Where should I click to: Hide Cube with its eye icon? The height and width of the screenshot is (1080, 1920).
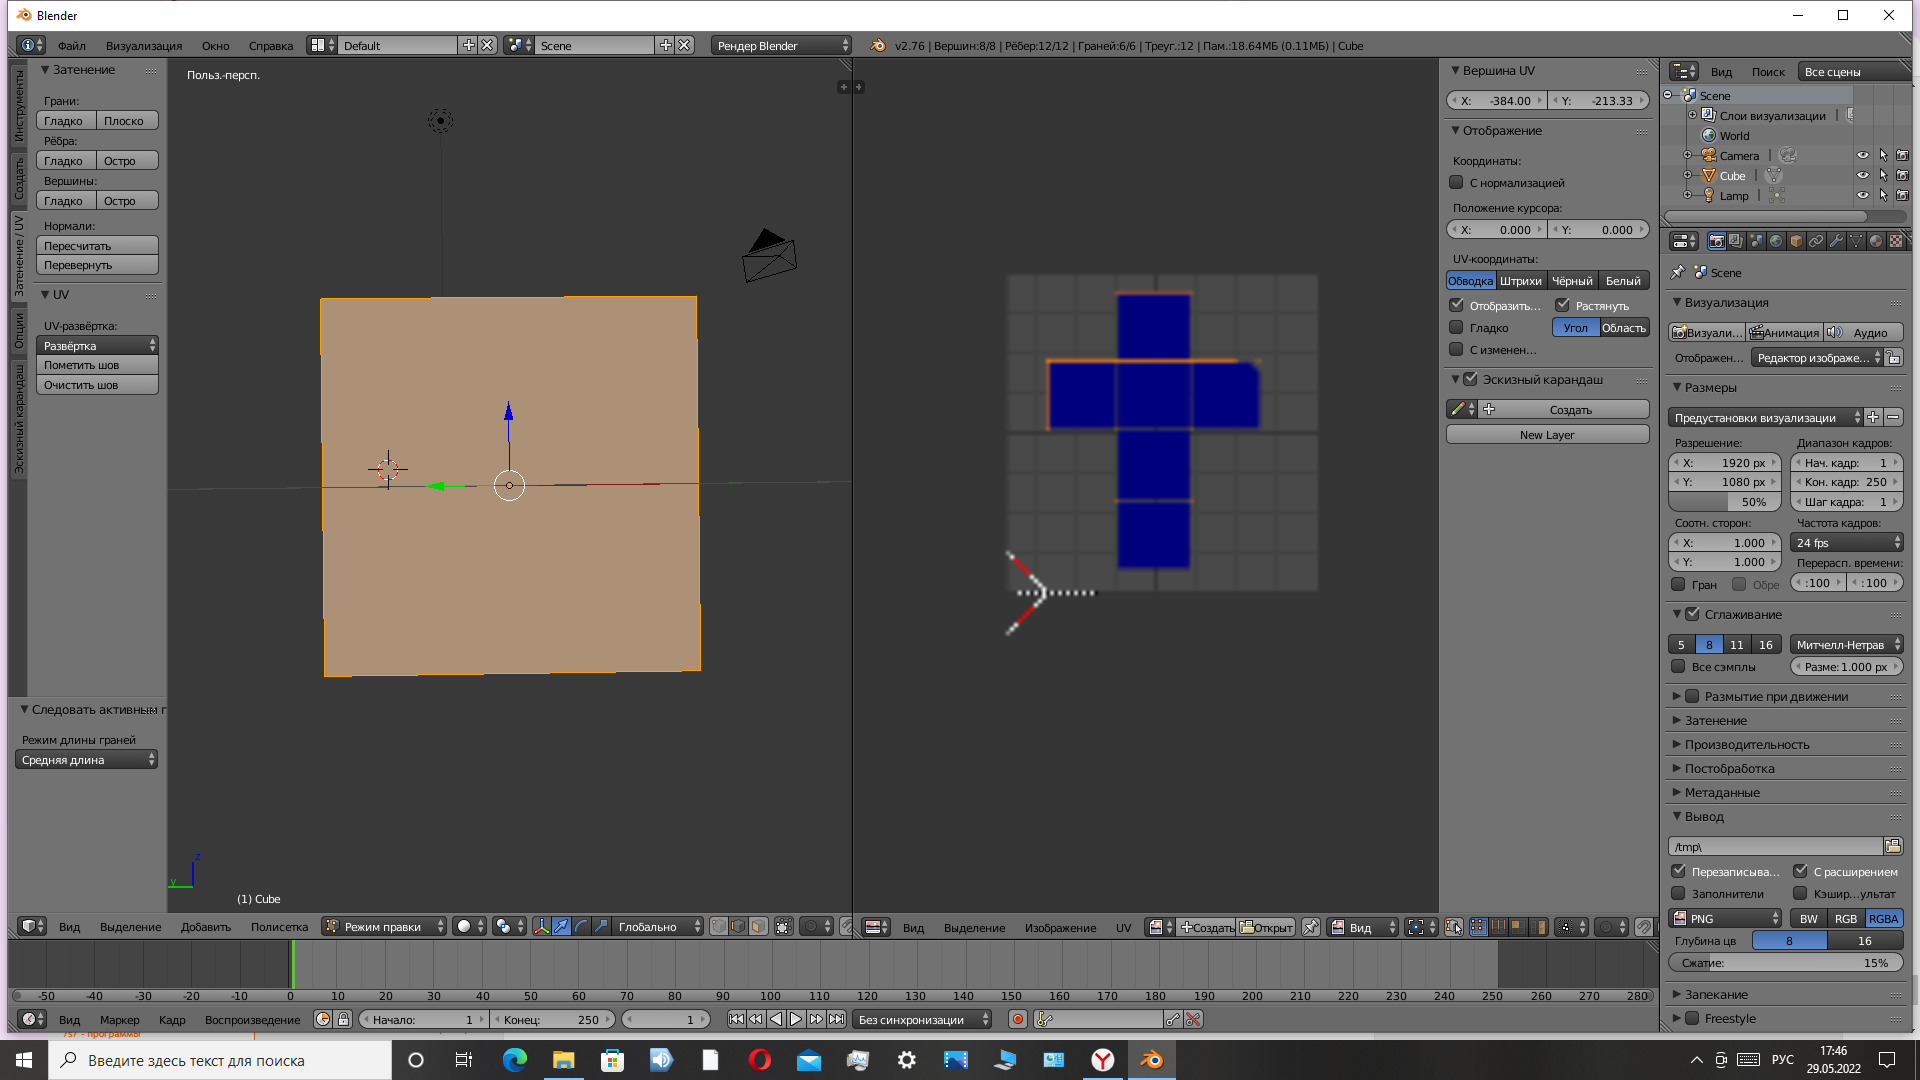[1862, 176]
